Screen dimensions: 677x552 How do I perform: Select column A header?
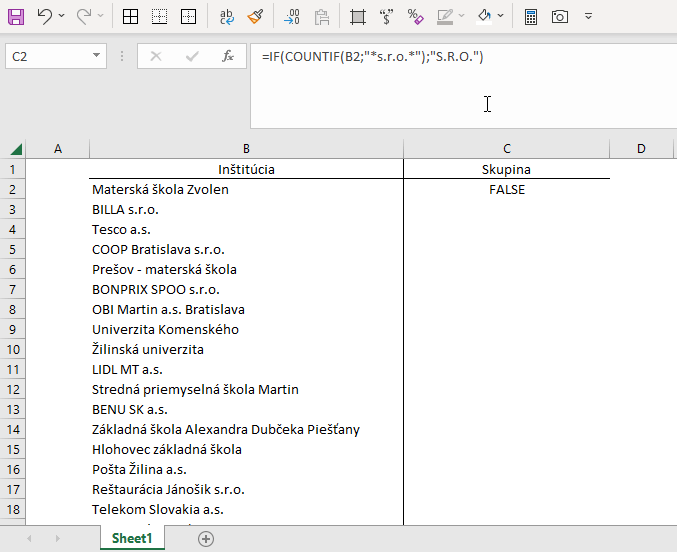coord(58,149)
